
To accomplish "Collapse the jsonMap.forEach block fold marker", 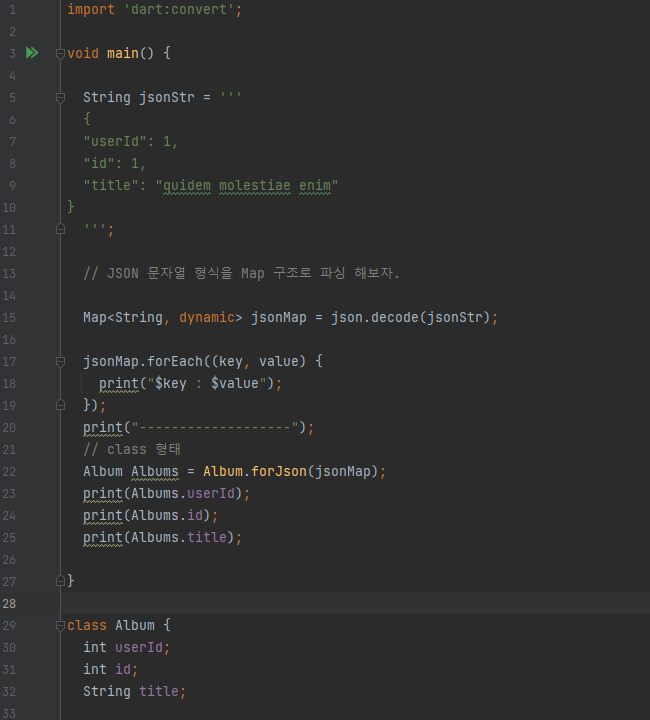I will 60,362.
